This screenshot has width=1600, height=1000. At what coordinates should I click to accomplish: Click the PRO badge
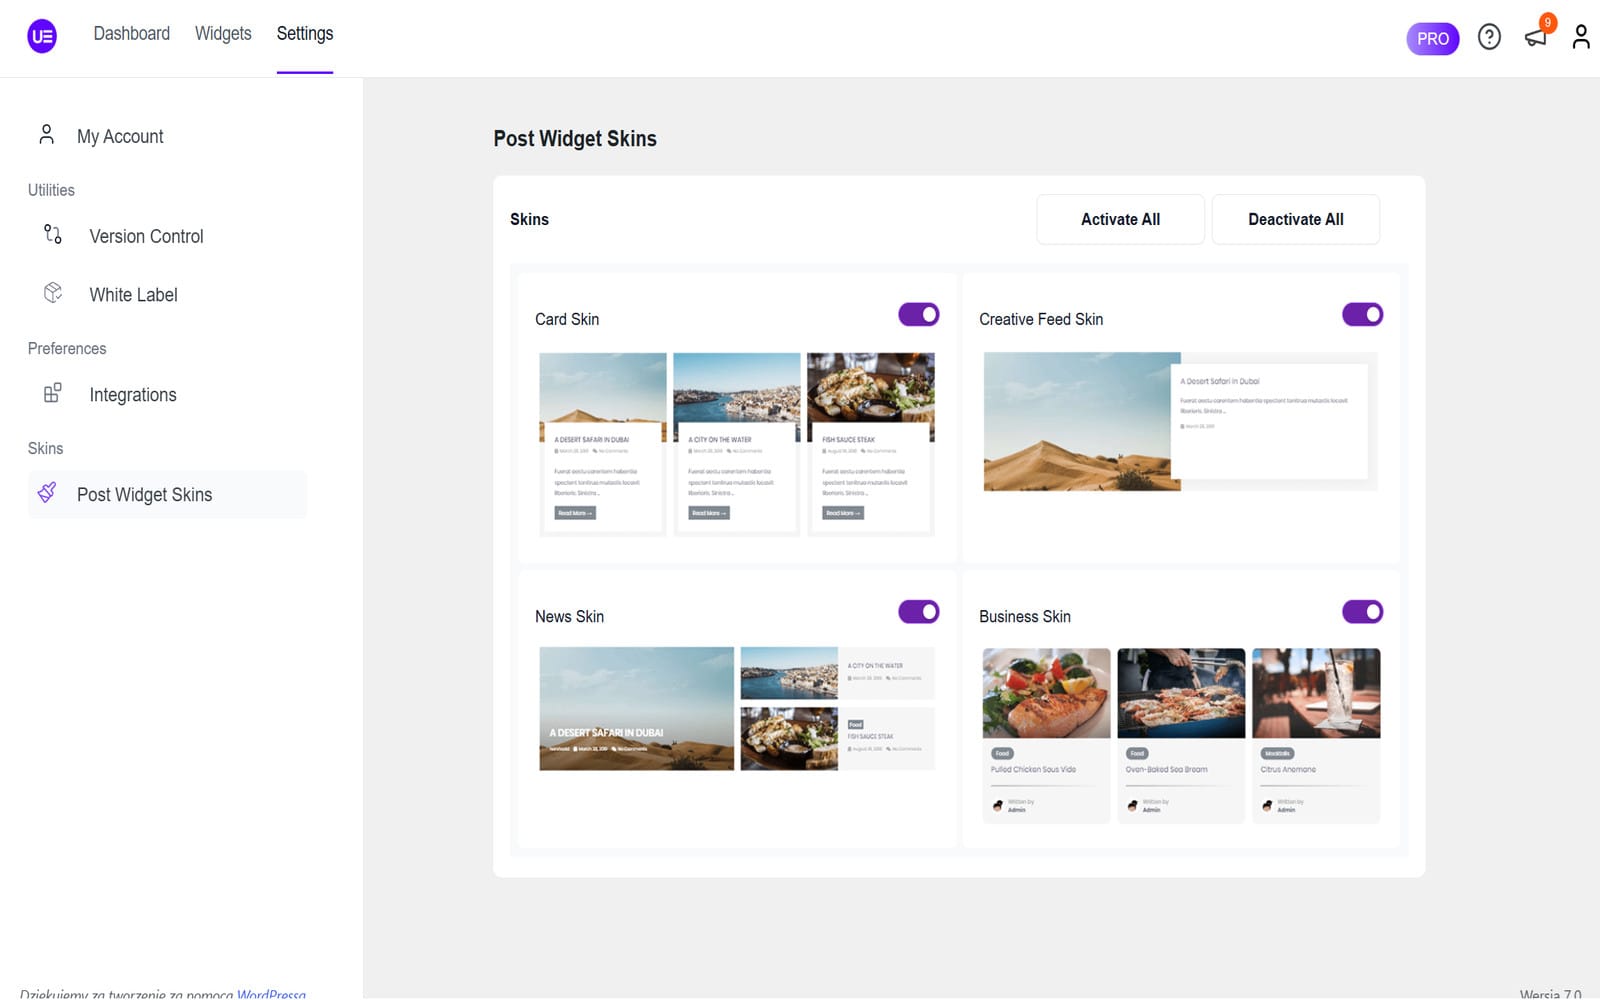coord(1432,38)
